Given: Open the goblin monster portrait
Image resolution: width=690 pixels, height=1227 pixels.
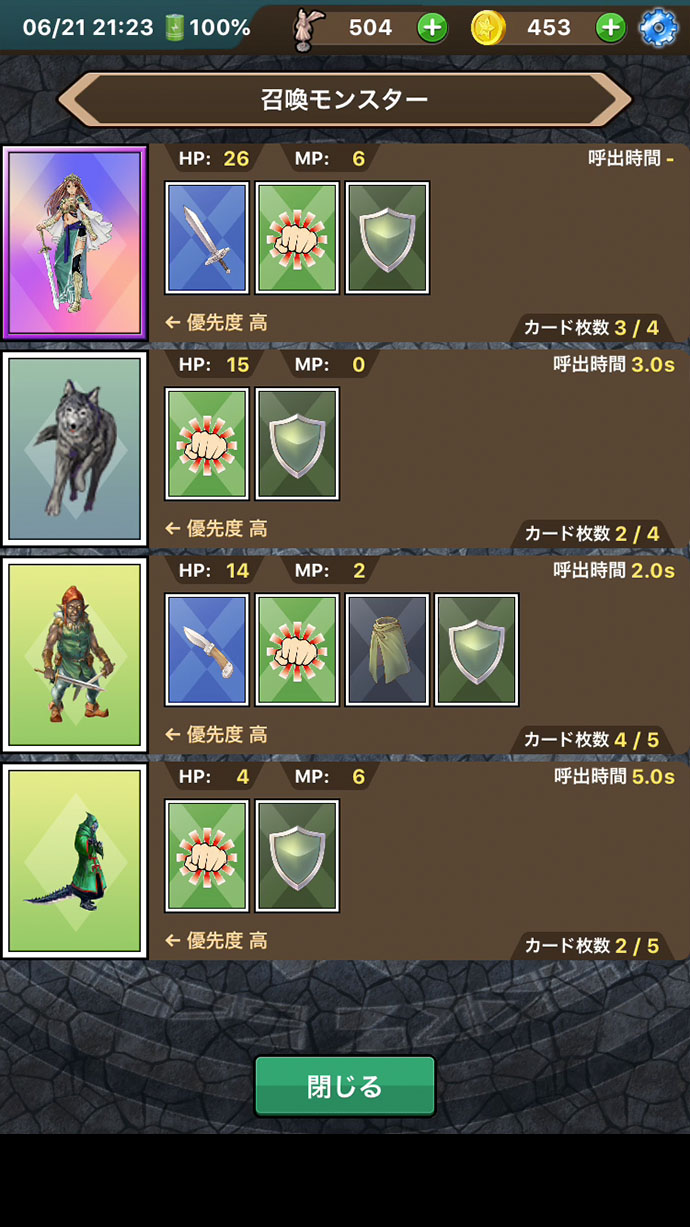Looking at the screenshot, I should click(x=75, y=655).
